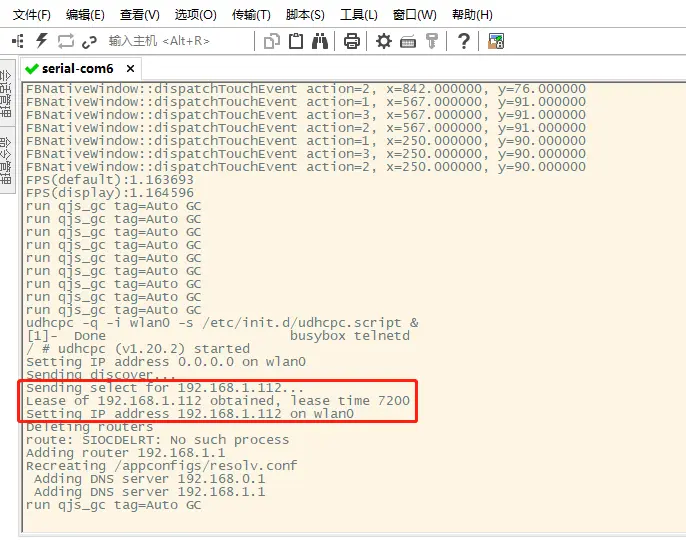The image size is (686, 543).
Task: Click the 'FPS(default):1.163693' line
Action: (x=110, y=180)
